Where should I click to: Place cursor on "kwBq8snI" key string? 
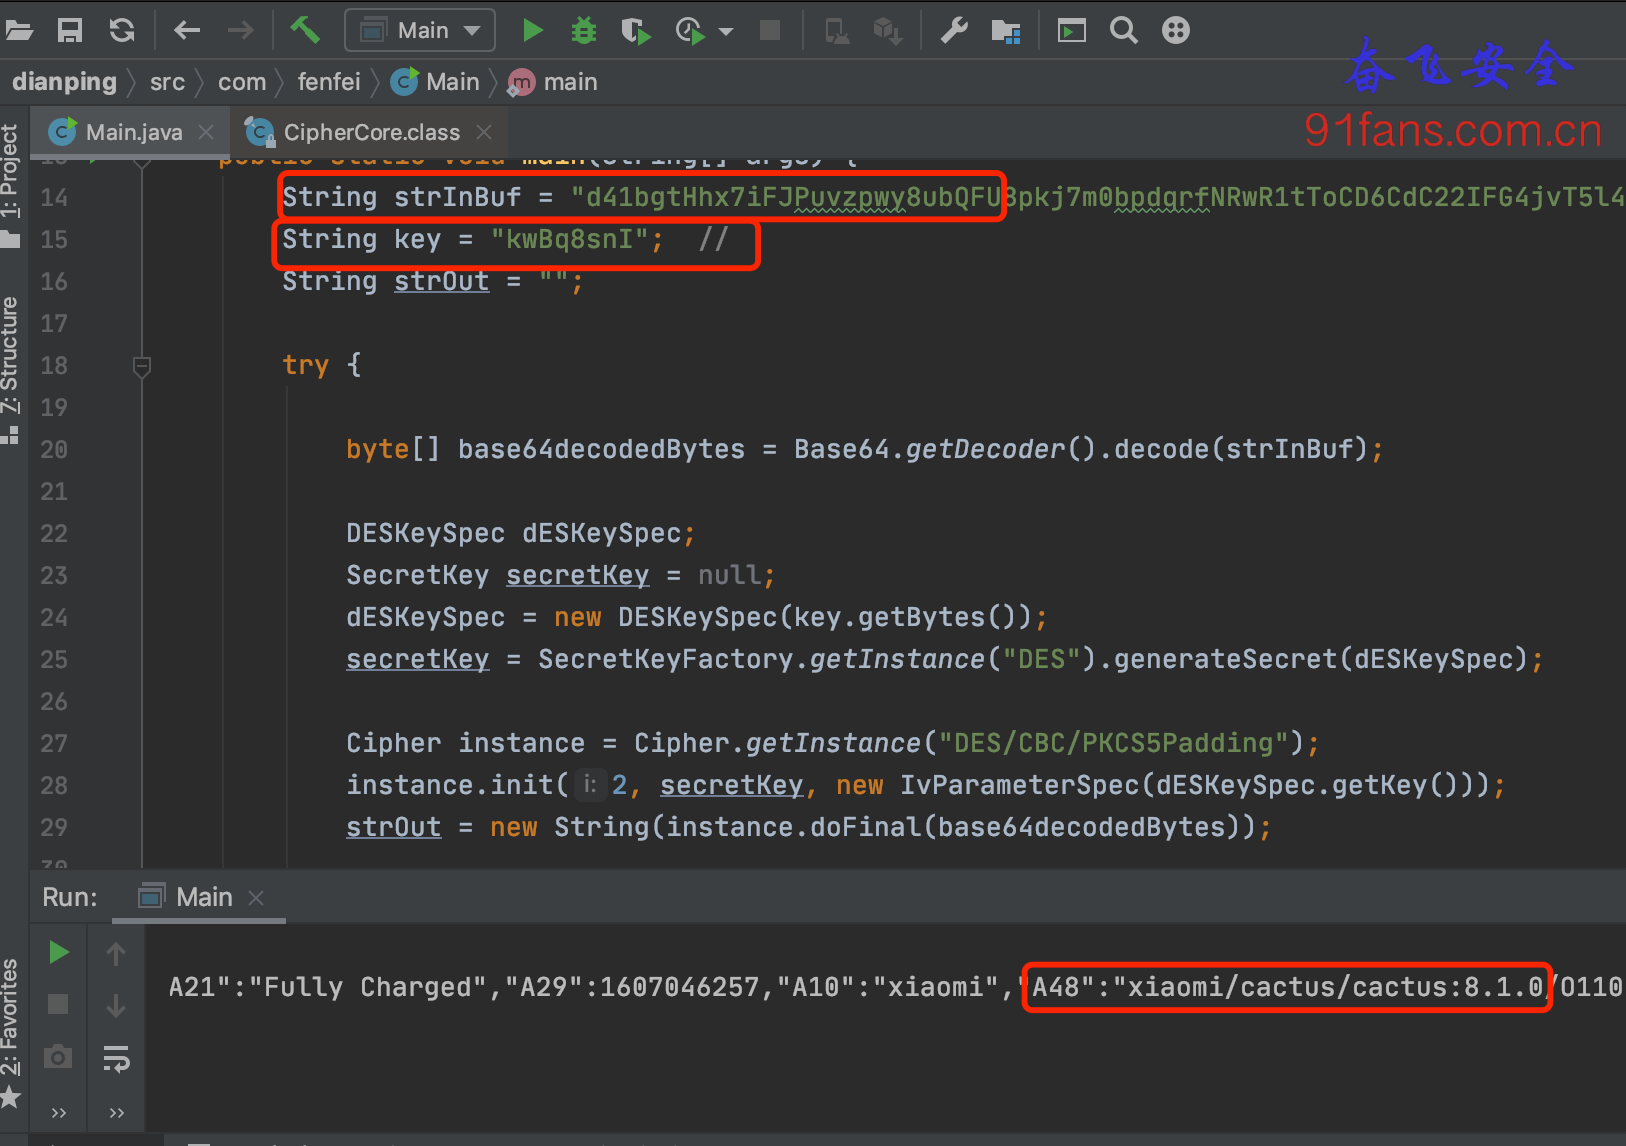pos(570,239)
